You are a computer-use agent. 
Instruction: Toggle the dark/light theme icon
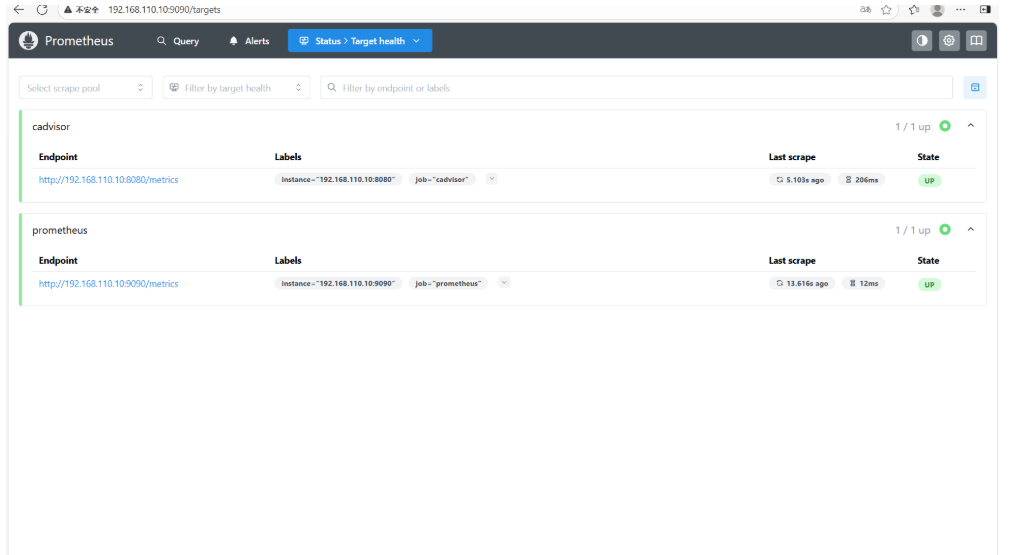[x=921, y=41]
